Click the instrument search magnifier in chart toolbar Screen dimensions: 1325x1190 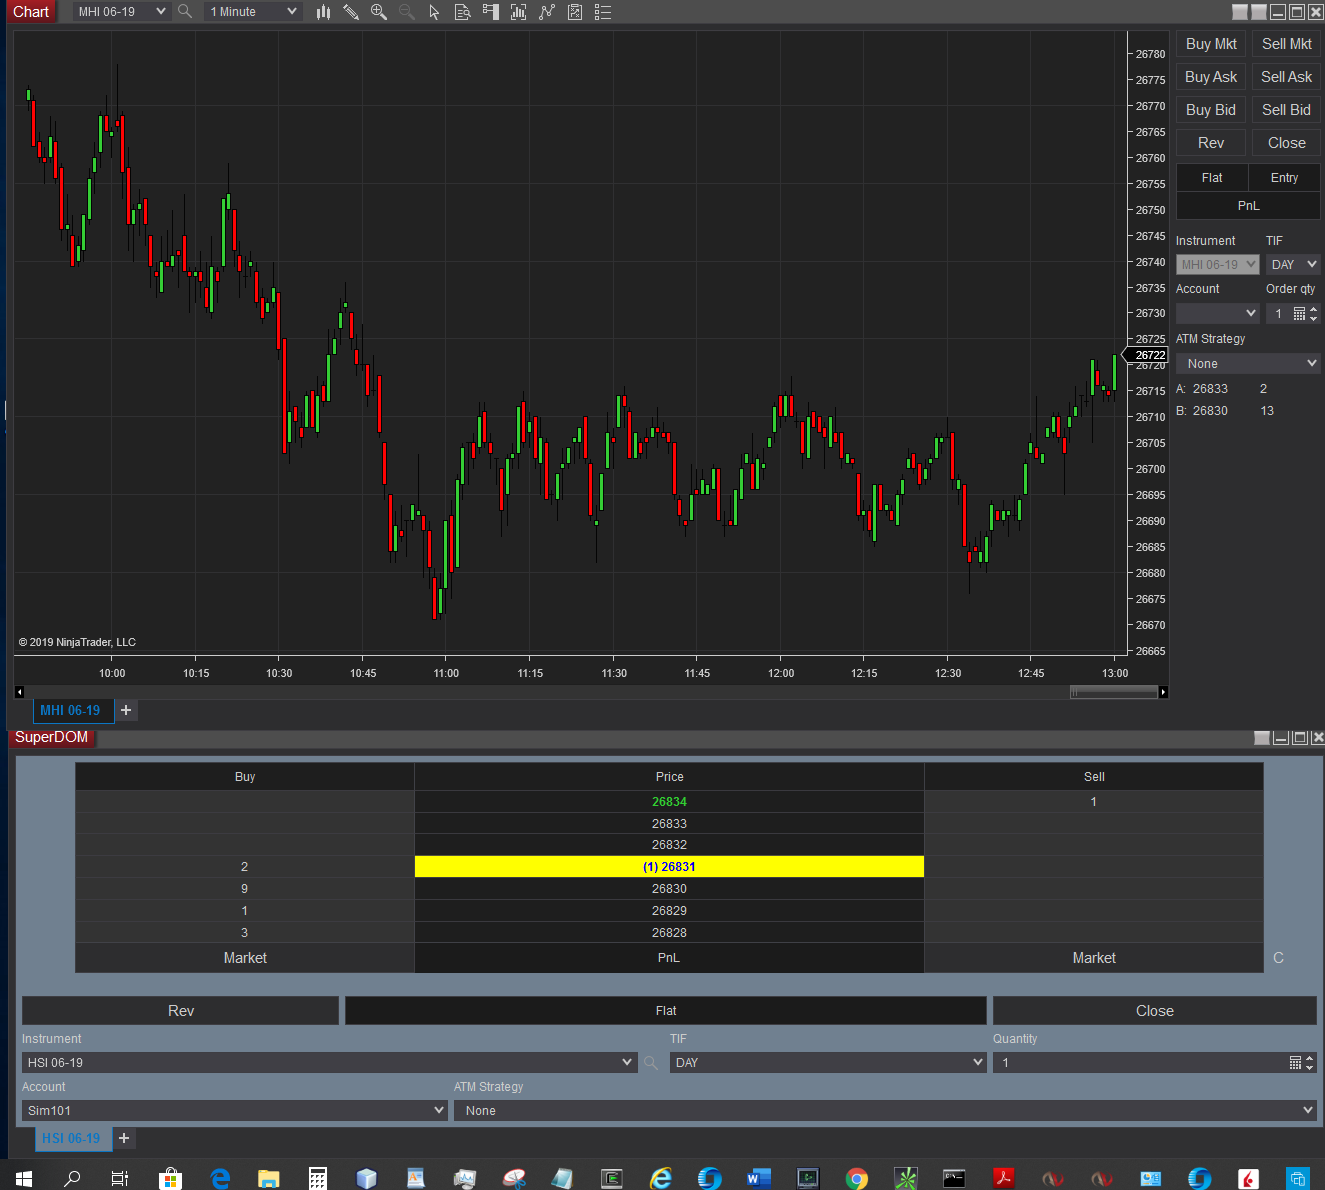(x=185, y=12)
